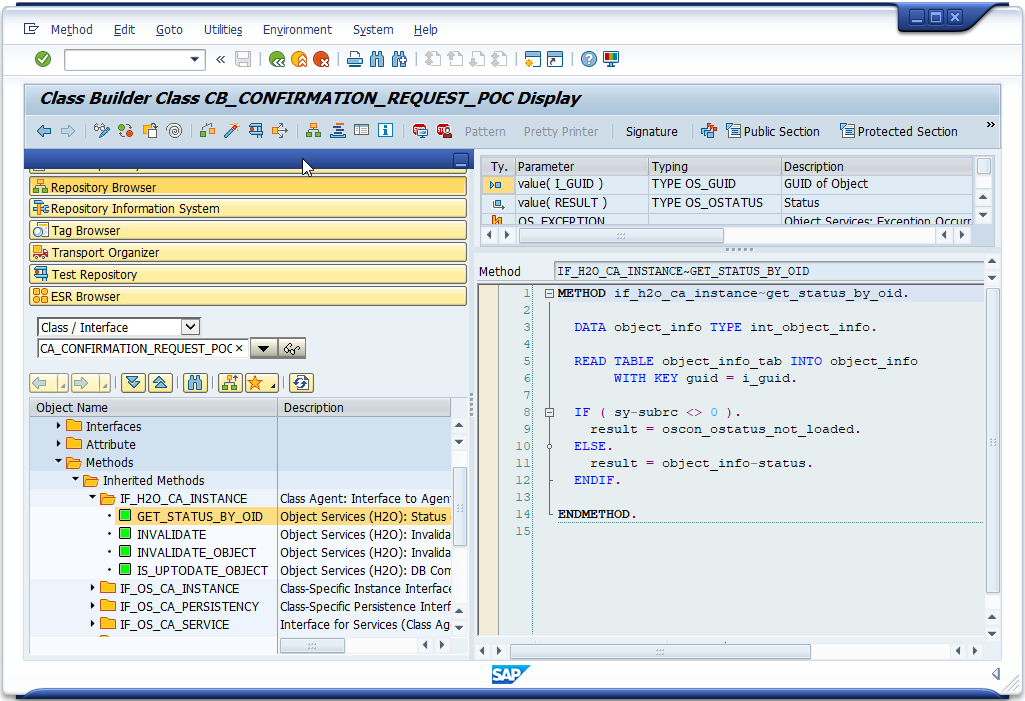Click the Refresh Object List icon
The width and height of the screenshot is (1025, 701).
(301, 383)
